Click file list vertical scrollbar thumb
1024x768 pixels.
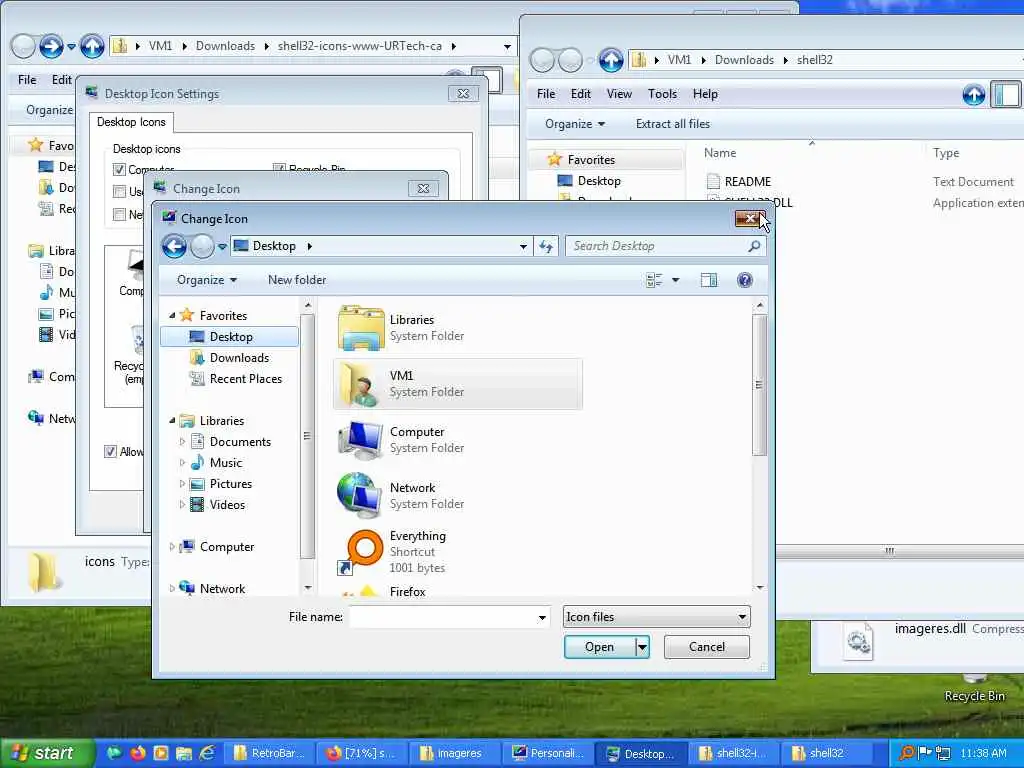(x=759, y=385)
